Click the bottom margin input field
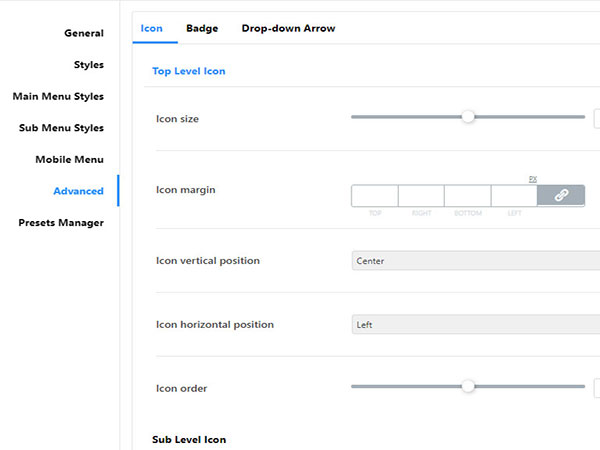 (467, 196)
